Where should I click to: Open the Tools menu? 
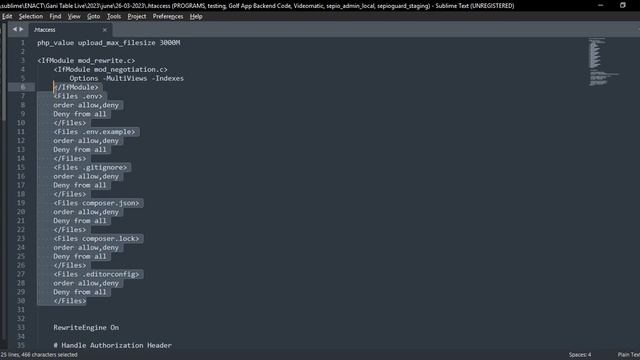point(114,17)
